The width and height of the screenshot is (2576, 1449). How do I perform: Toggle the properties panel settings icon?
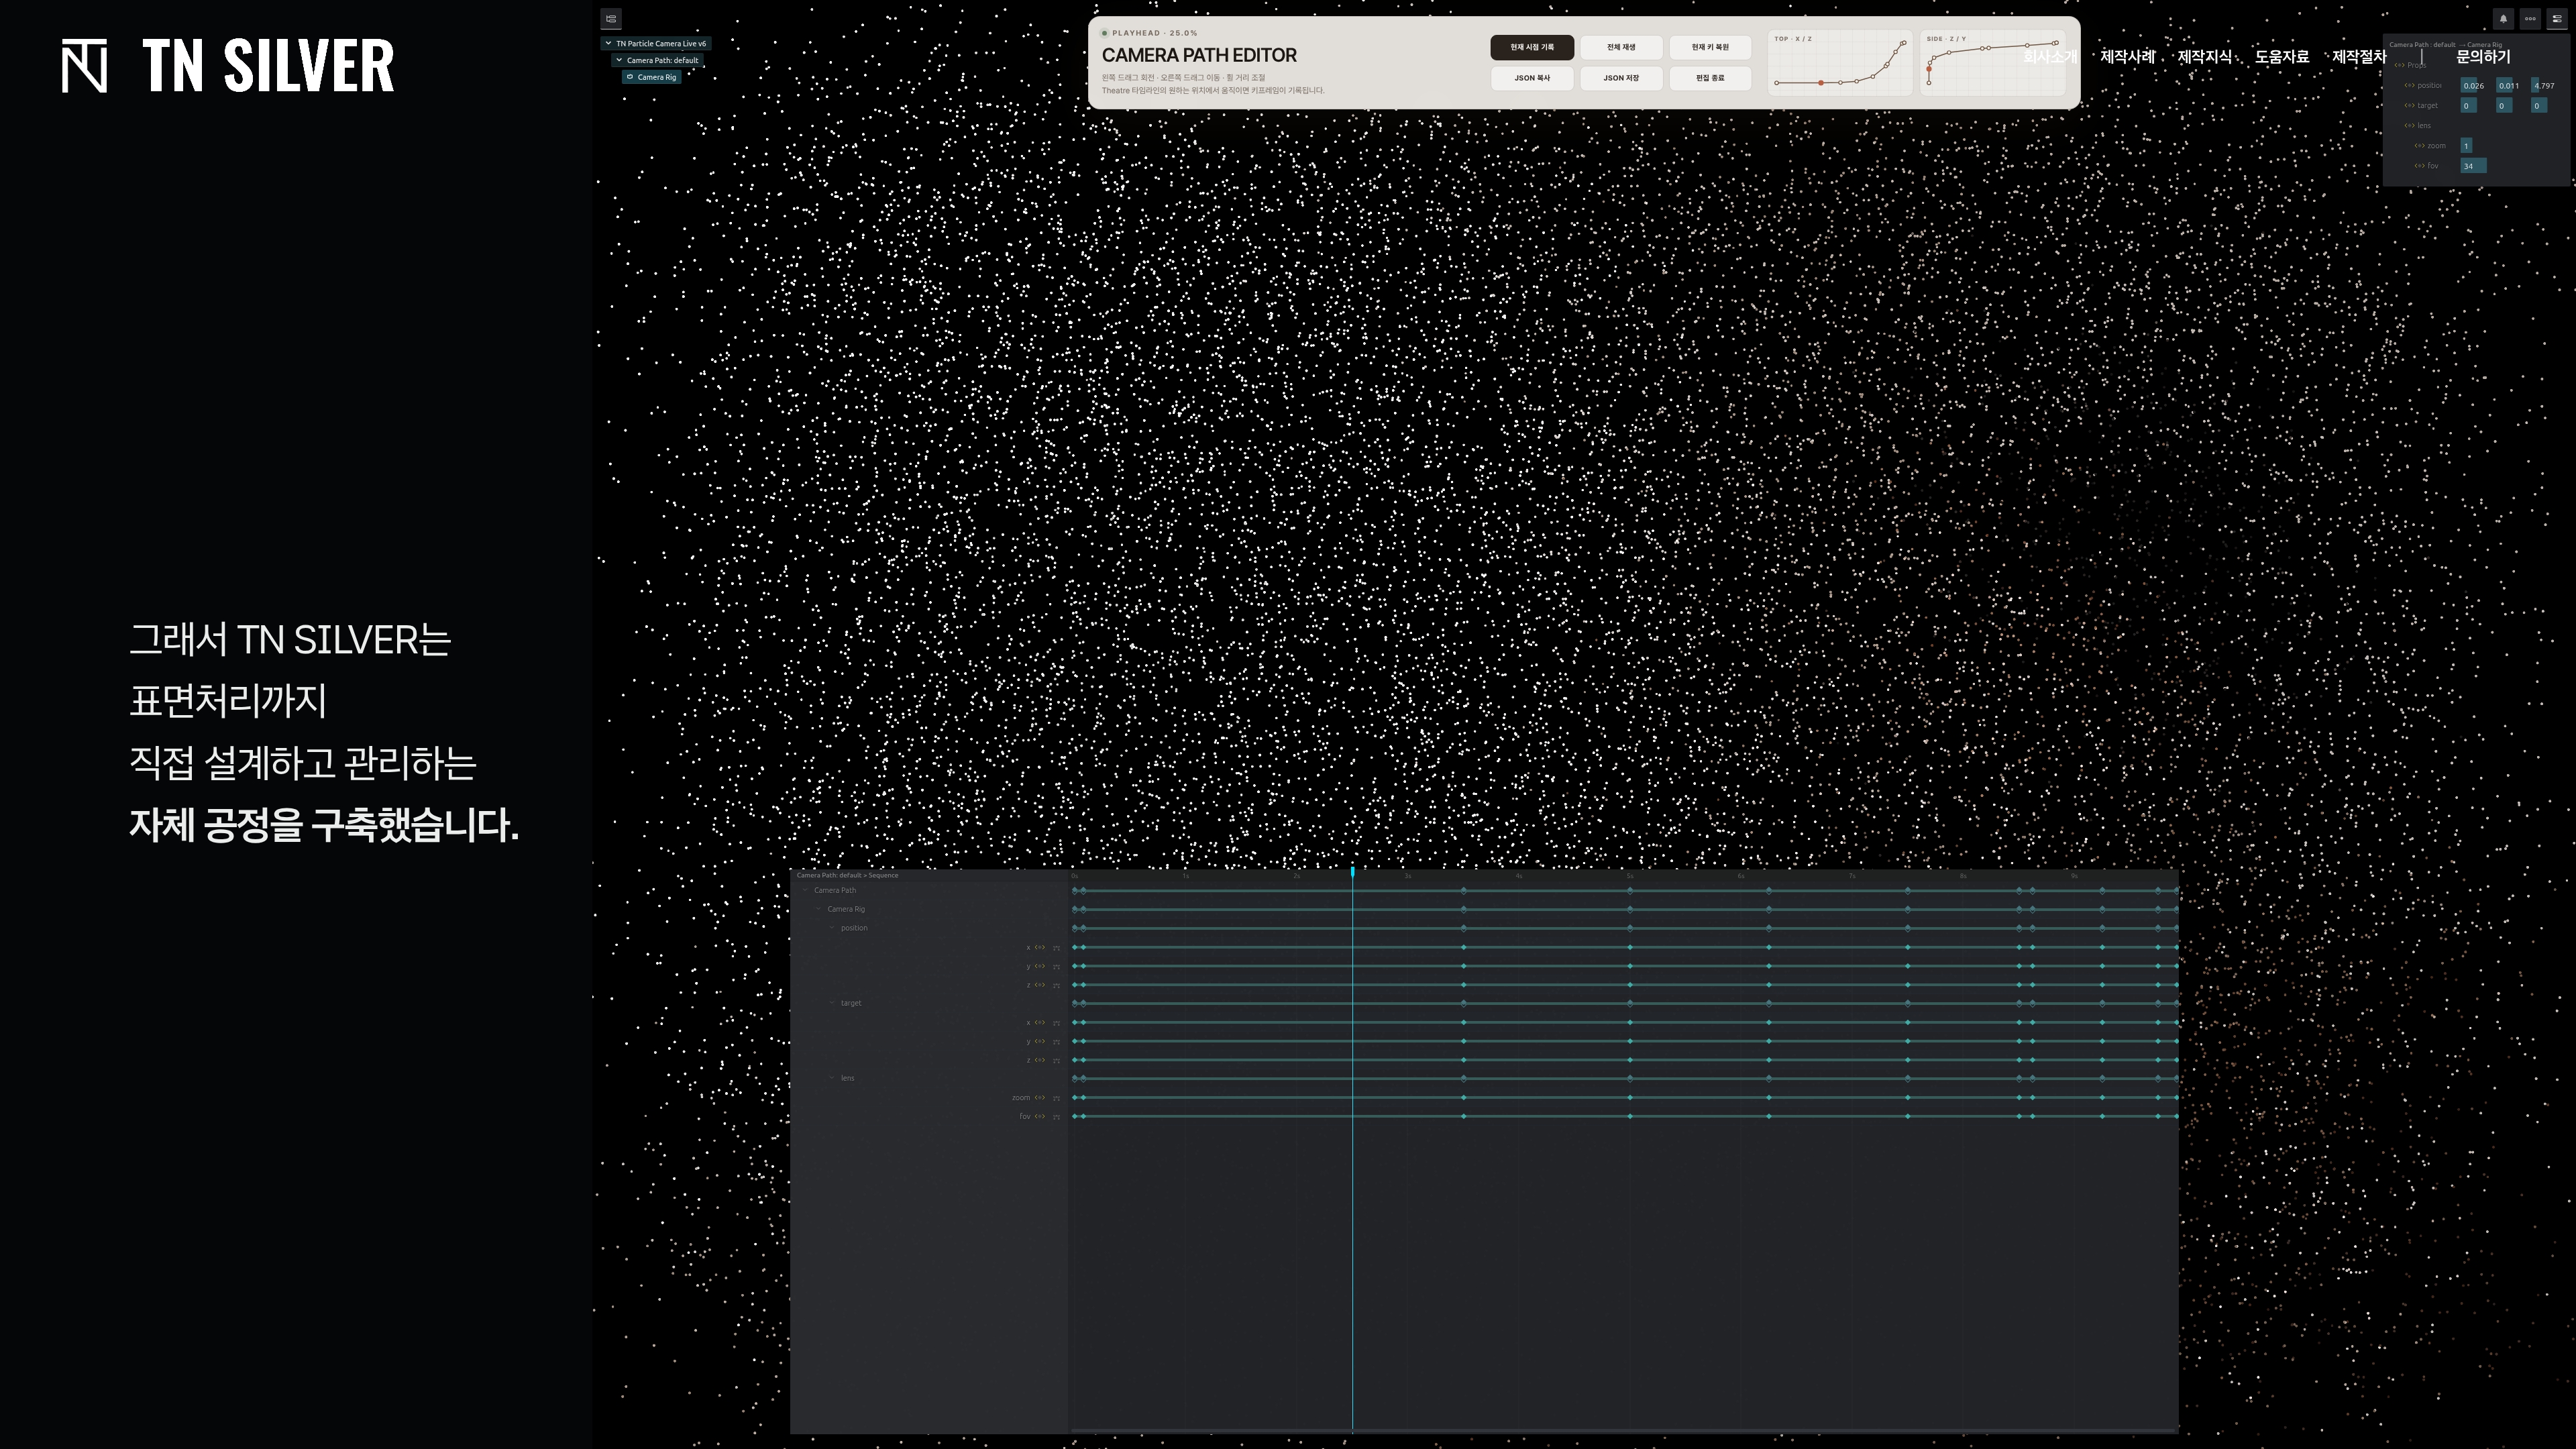tap(2556, 18)
